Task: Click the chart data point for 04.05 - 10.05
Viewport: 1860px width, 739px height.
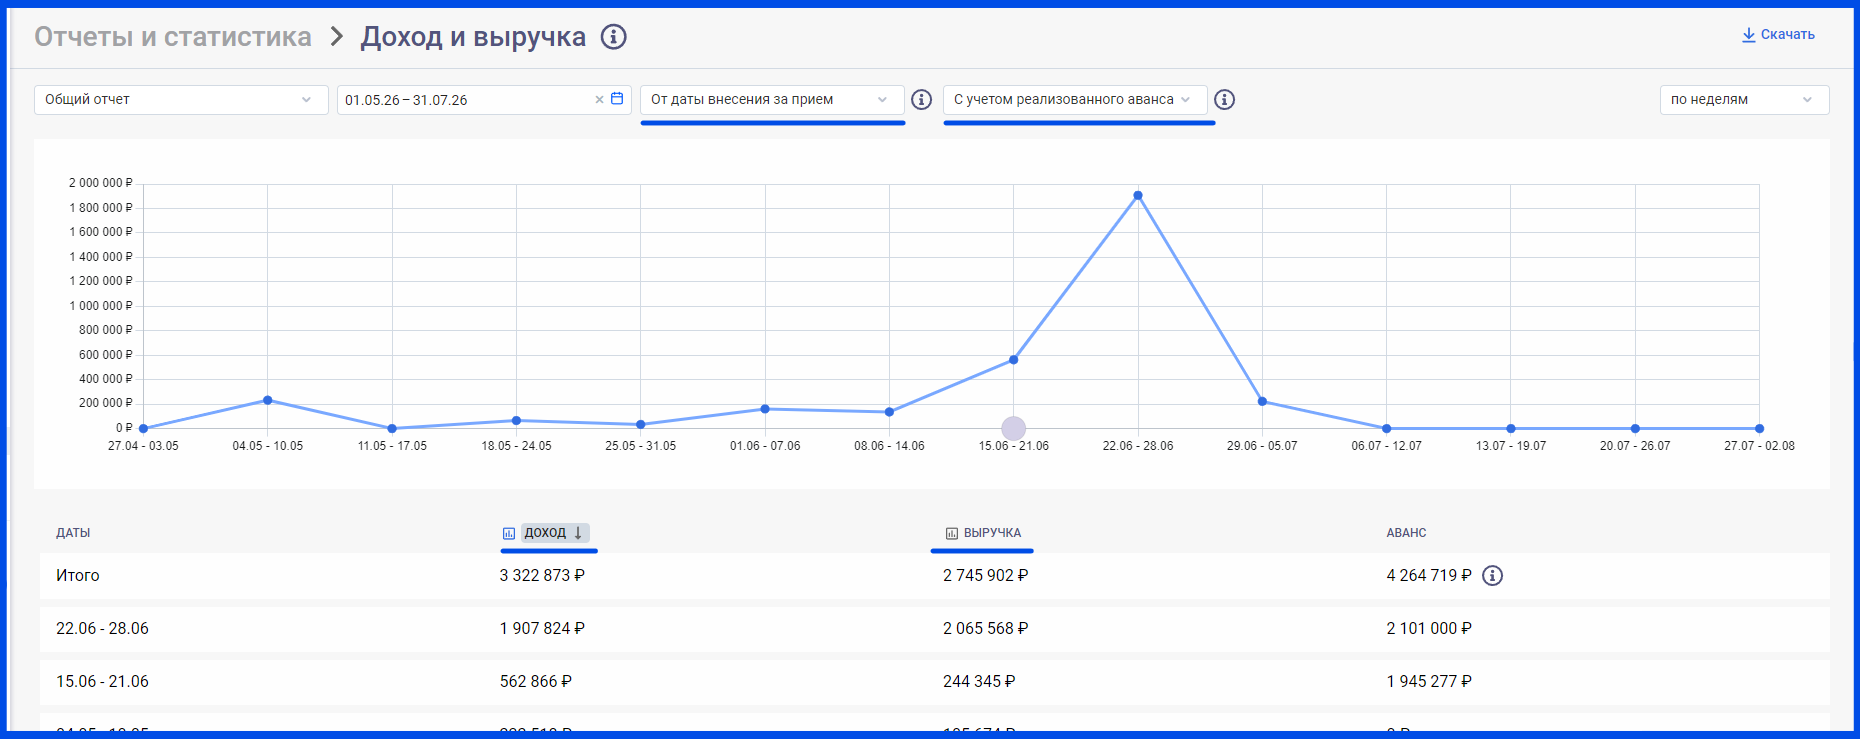Action: [x=268, y=400]
